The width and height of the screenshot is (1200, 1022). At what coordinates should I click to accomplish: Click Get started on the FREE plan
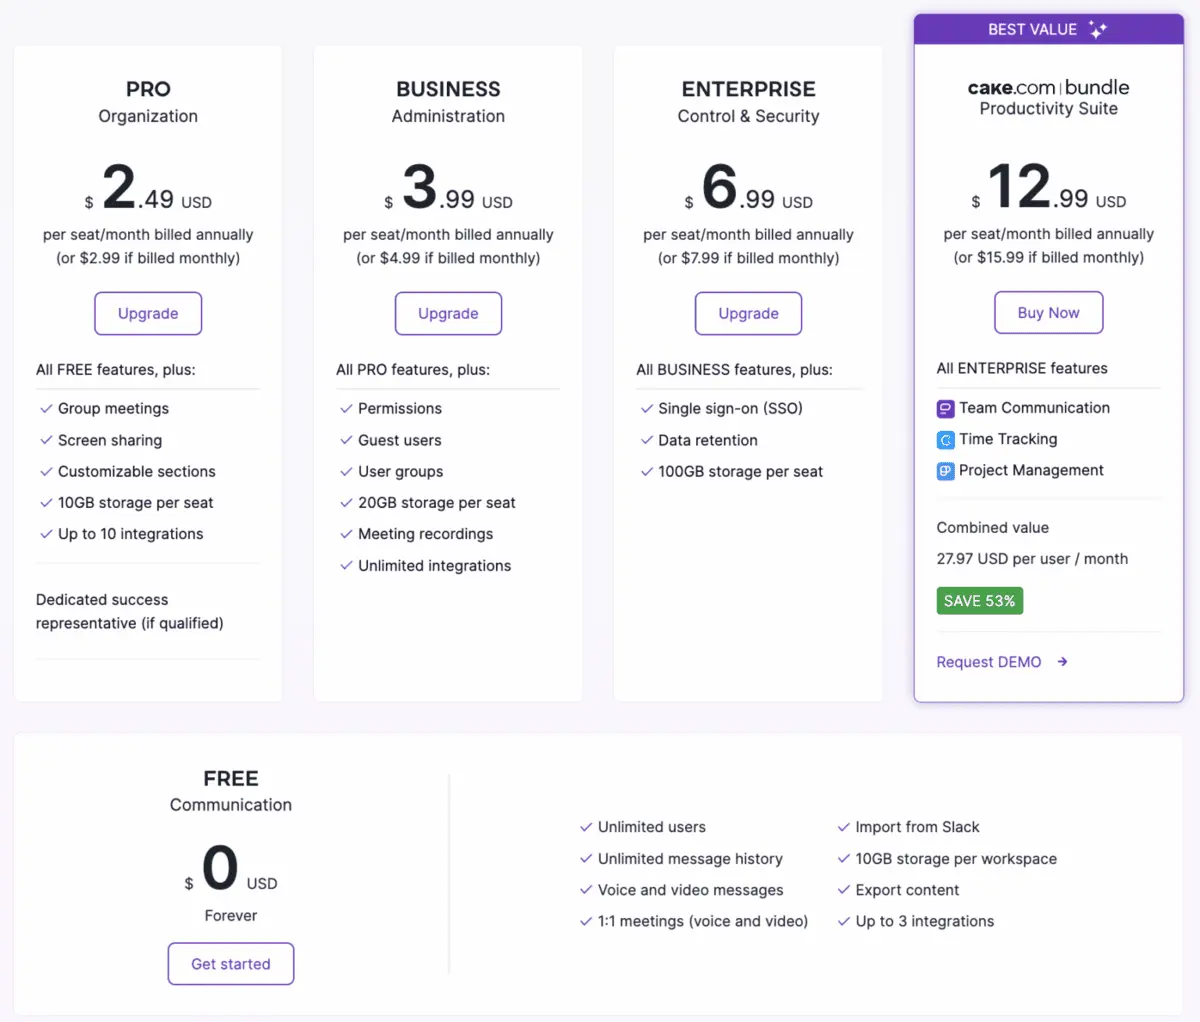231,963
